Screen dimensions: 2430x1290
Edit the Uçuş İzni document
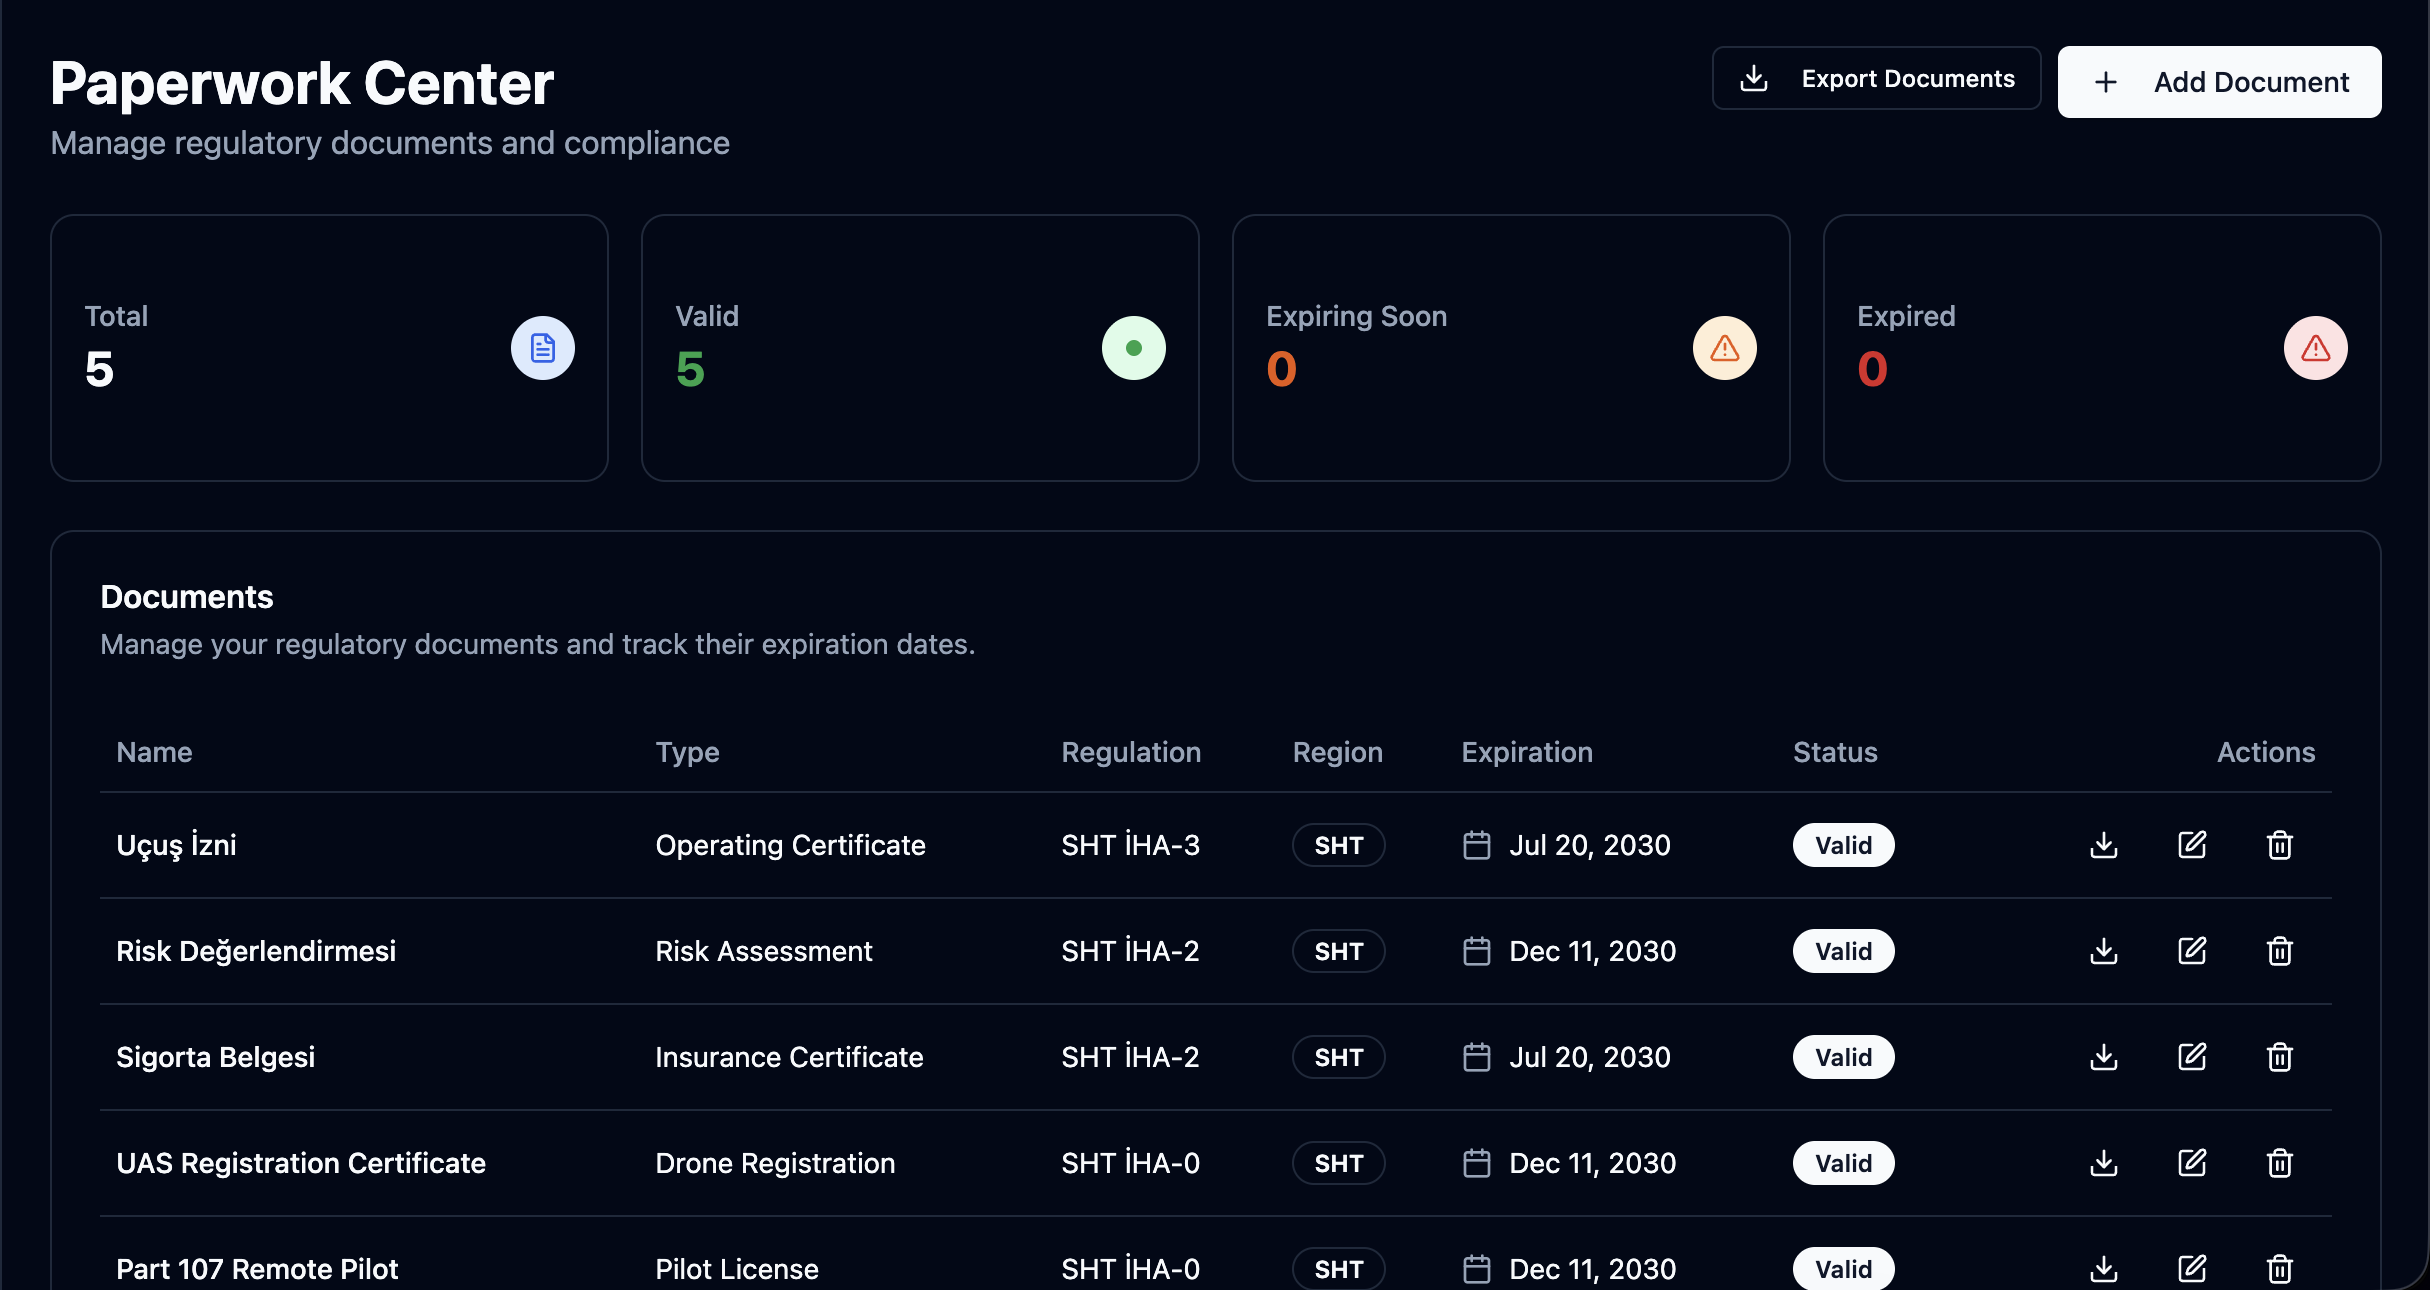tap(2192, 845)
